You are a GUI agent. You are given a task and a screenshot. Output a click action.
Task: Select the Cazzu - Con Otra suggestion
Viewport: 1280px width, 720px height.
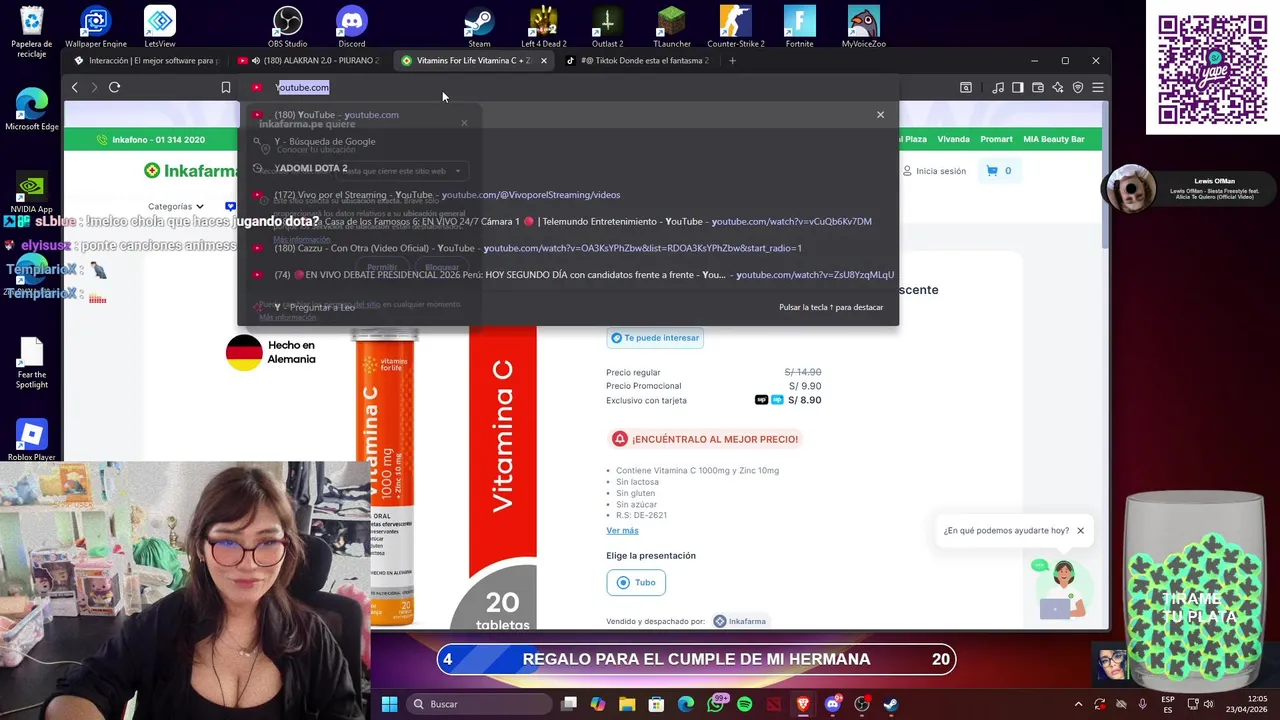(x=568, y=248)
